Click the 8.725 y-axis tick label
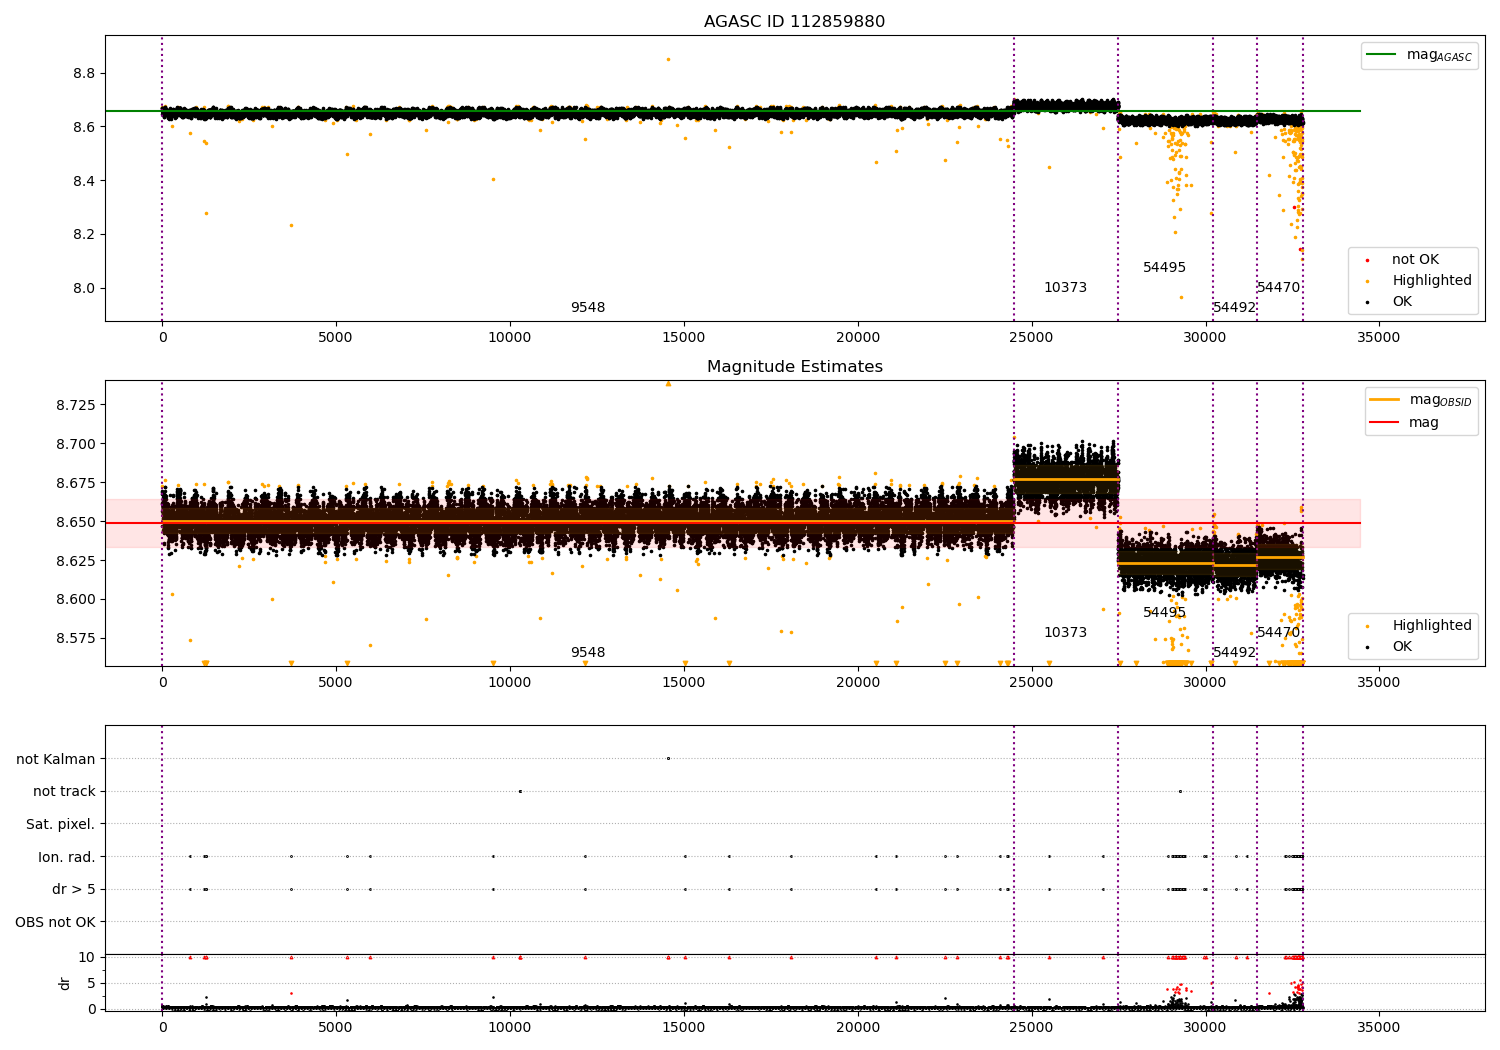 coord(75,405)
